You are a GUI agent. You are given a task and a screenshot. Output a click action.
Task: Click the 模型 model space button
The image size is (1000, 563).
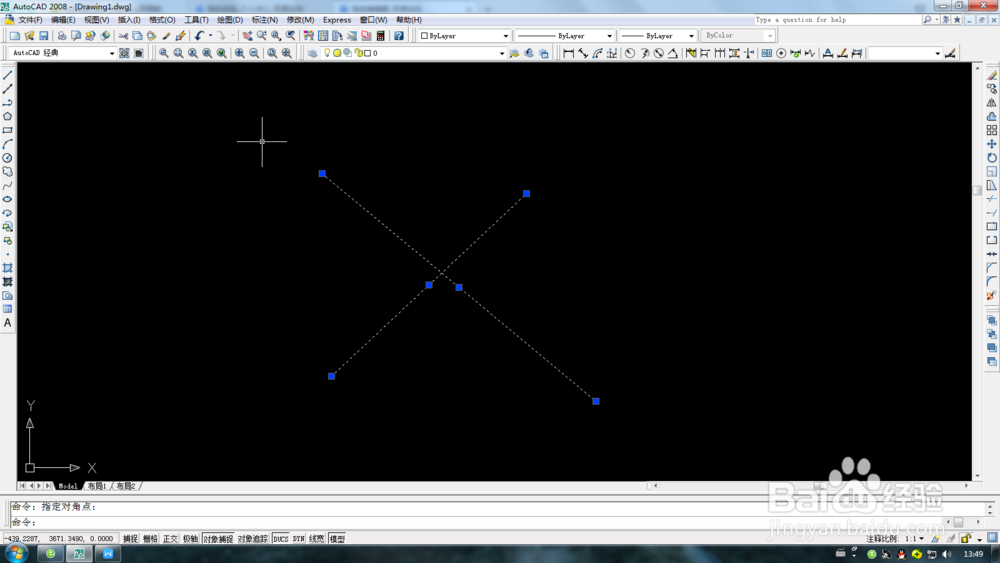(x=337, y=539)
